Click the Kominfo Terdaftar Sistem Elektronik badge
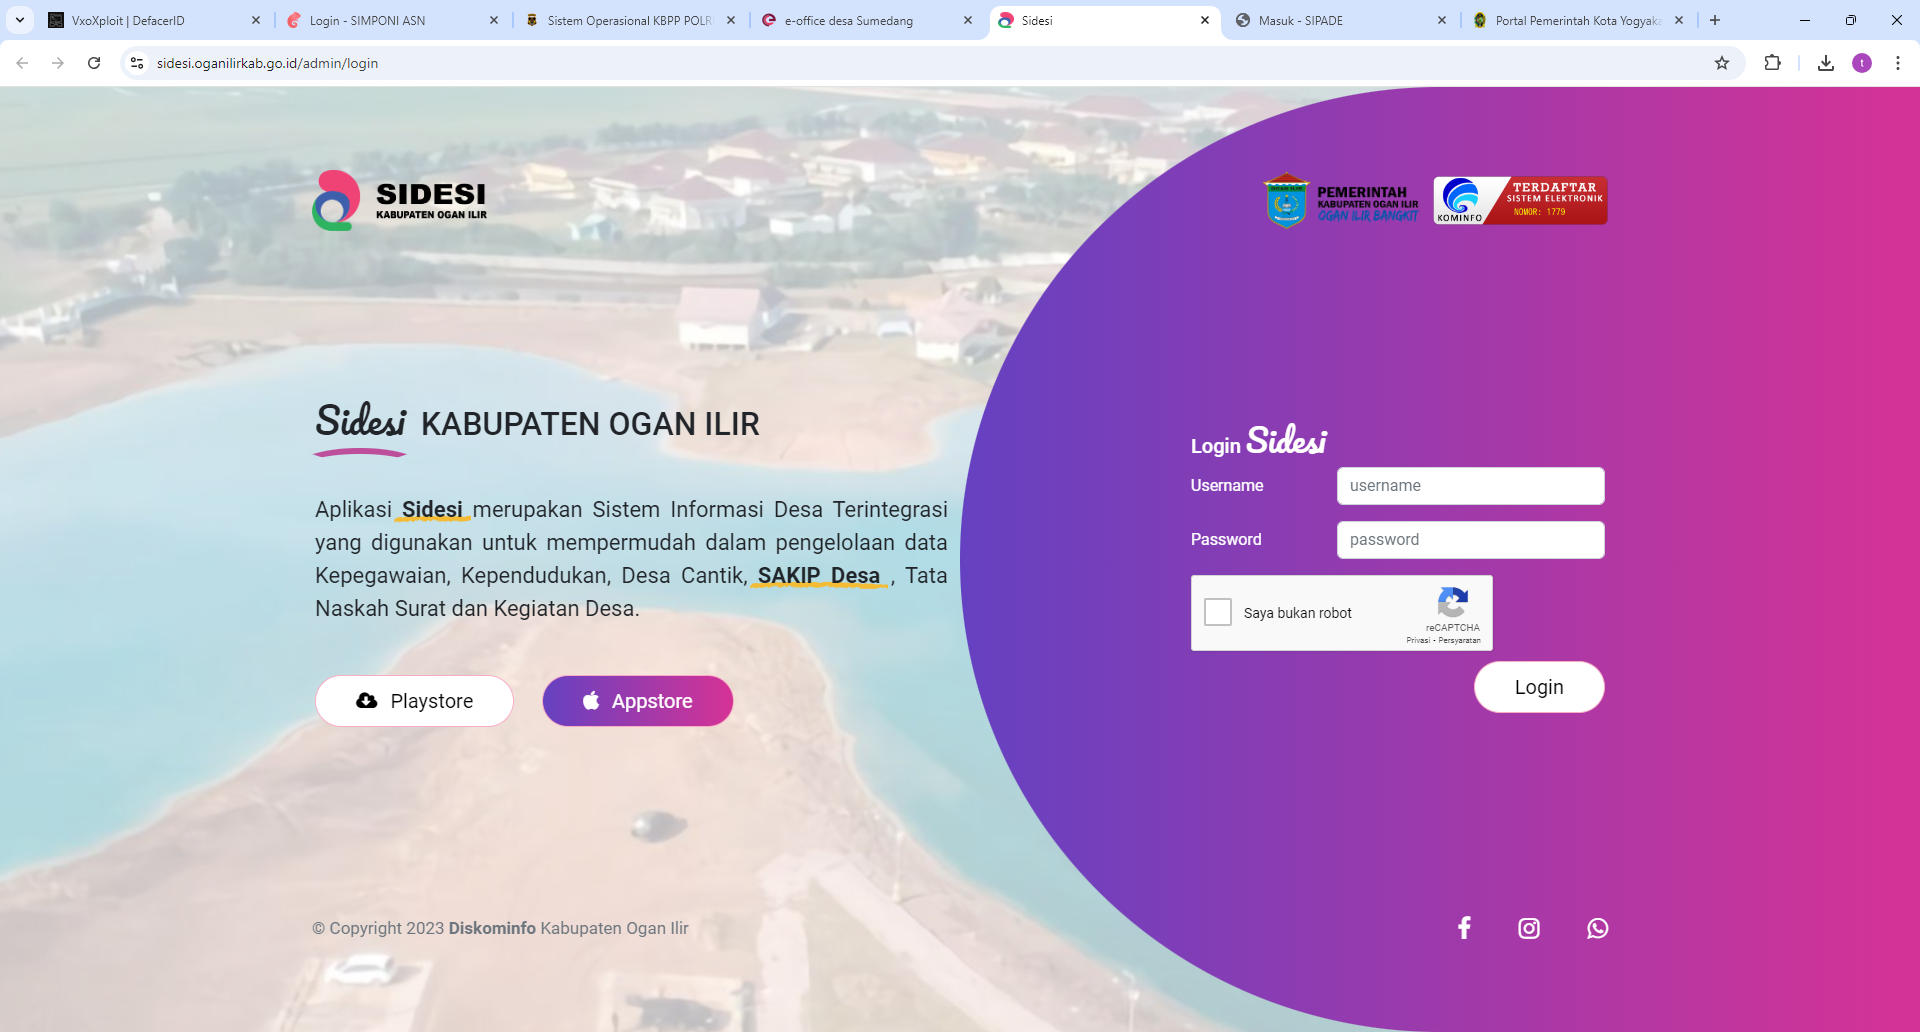Image resolution: width=1920 pixels, height=1032 pixels. pos(1520,200)
